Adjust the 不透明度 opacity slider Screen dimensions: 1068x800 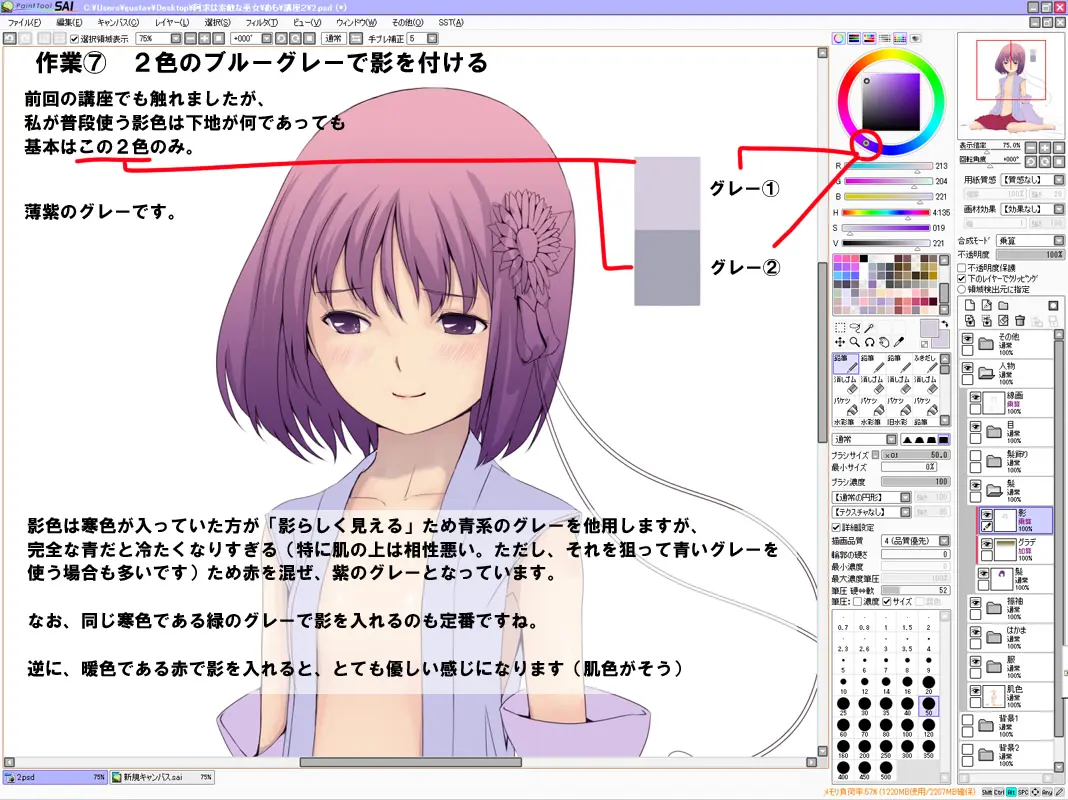coord(1030,255)
